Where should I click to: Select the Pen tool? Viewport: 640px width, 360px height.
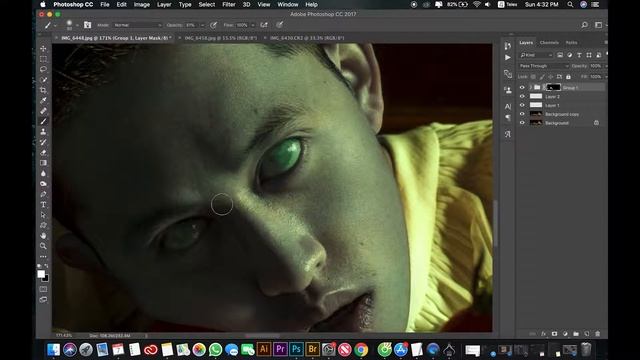[43, 194]
